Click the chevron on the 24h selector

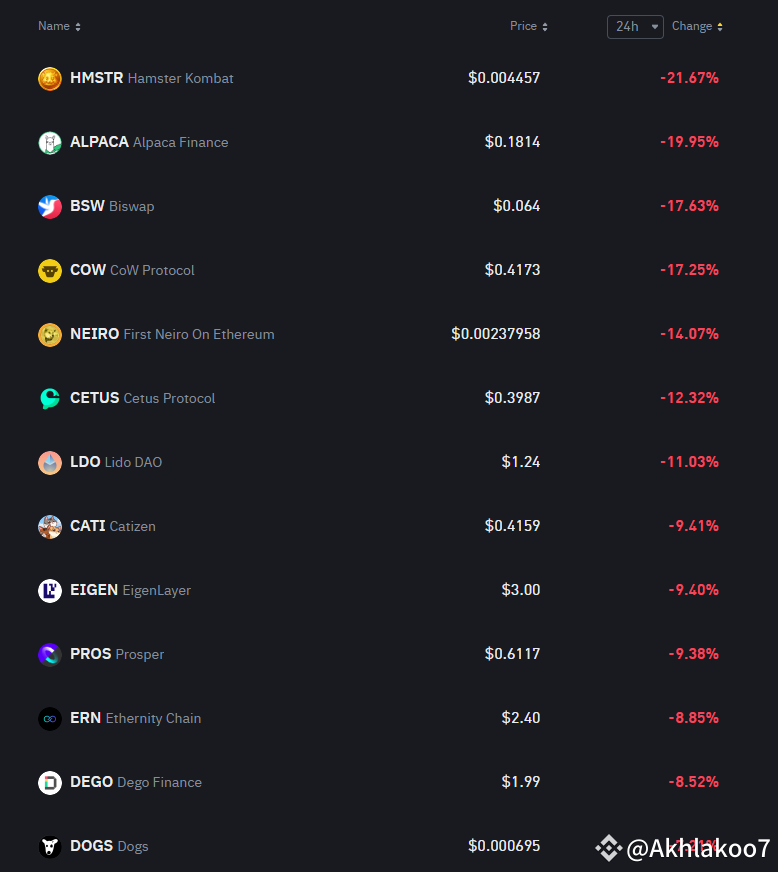click(x=657, y=27)
